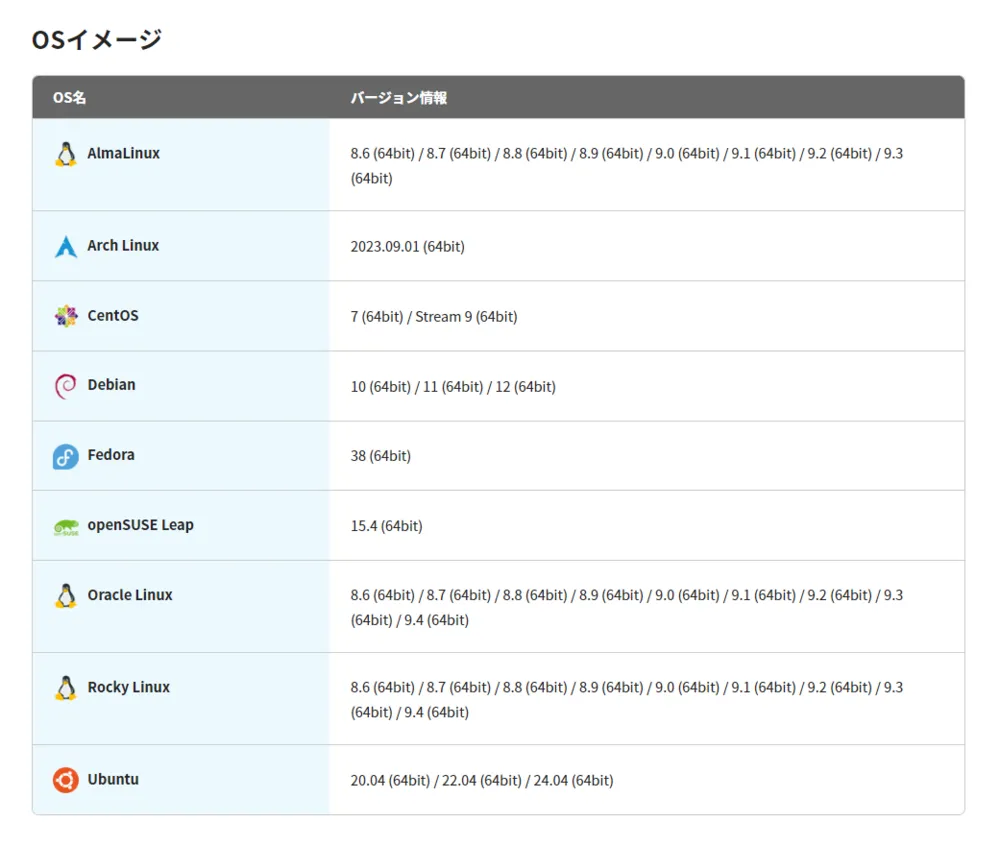Click the AlmaLinux penguin icon

(x=66, y=154)
